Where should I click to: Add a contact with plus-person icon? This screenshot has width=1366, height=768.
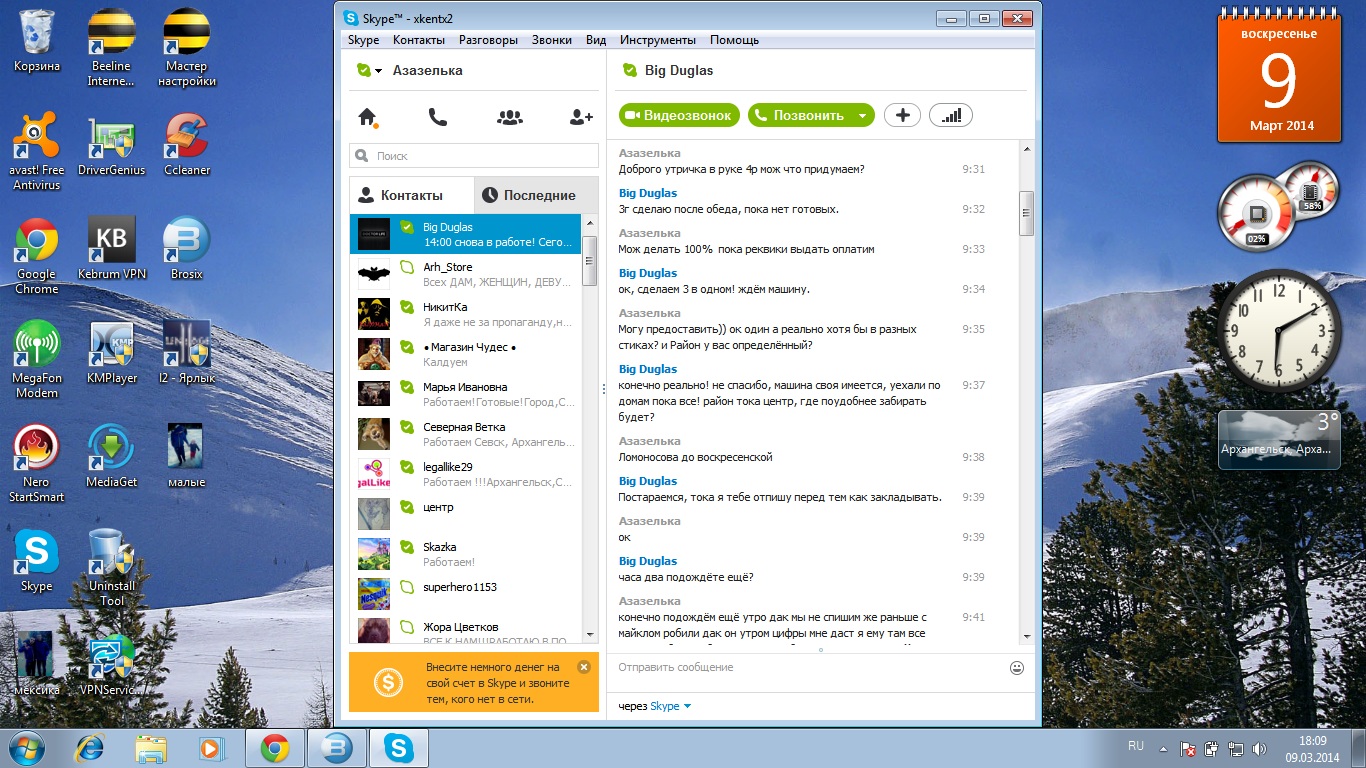(x=581, y=117)
